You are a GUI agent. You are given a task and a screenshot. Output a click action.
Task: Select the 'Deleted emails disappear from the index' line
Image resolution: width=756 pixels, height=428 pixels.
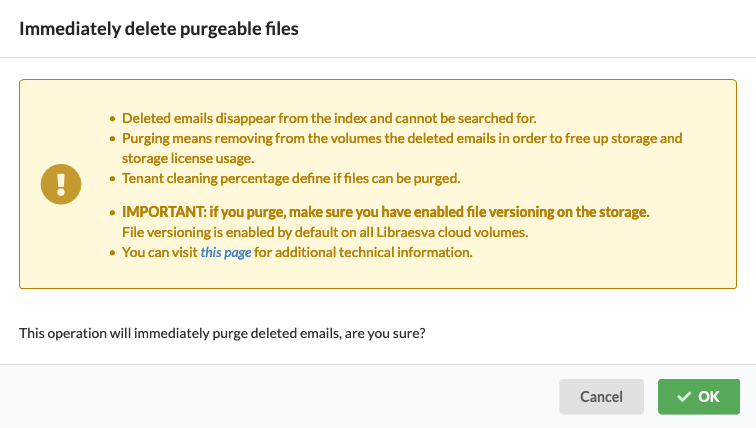329,118
